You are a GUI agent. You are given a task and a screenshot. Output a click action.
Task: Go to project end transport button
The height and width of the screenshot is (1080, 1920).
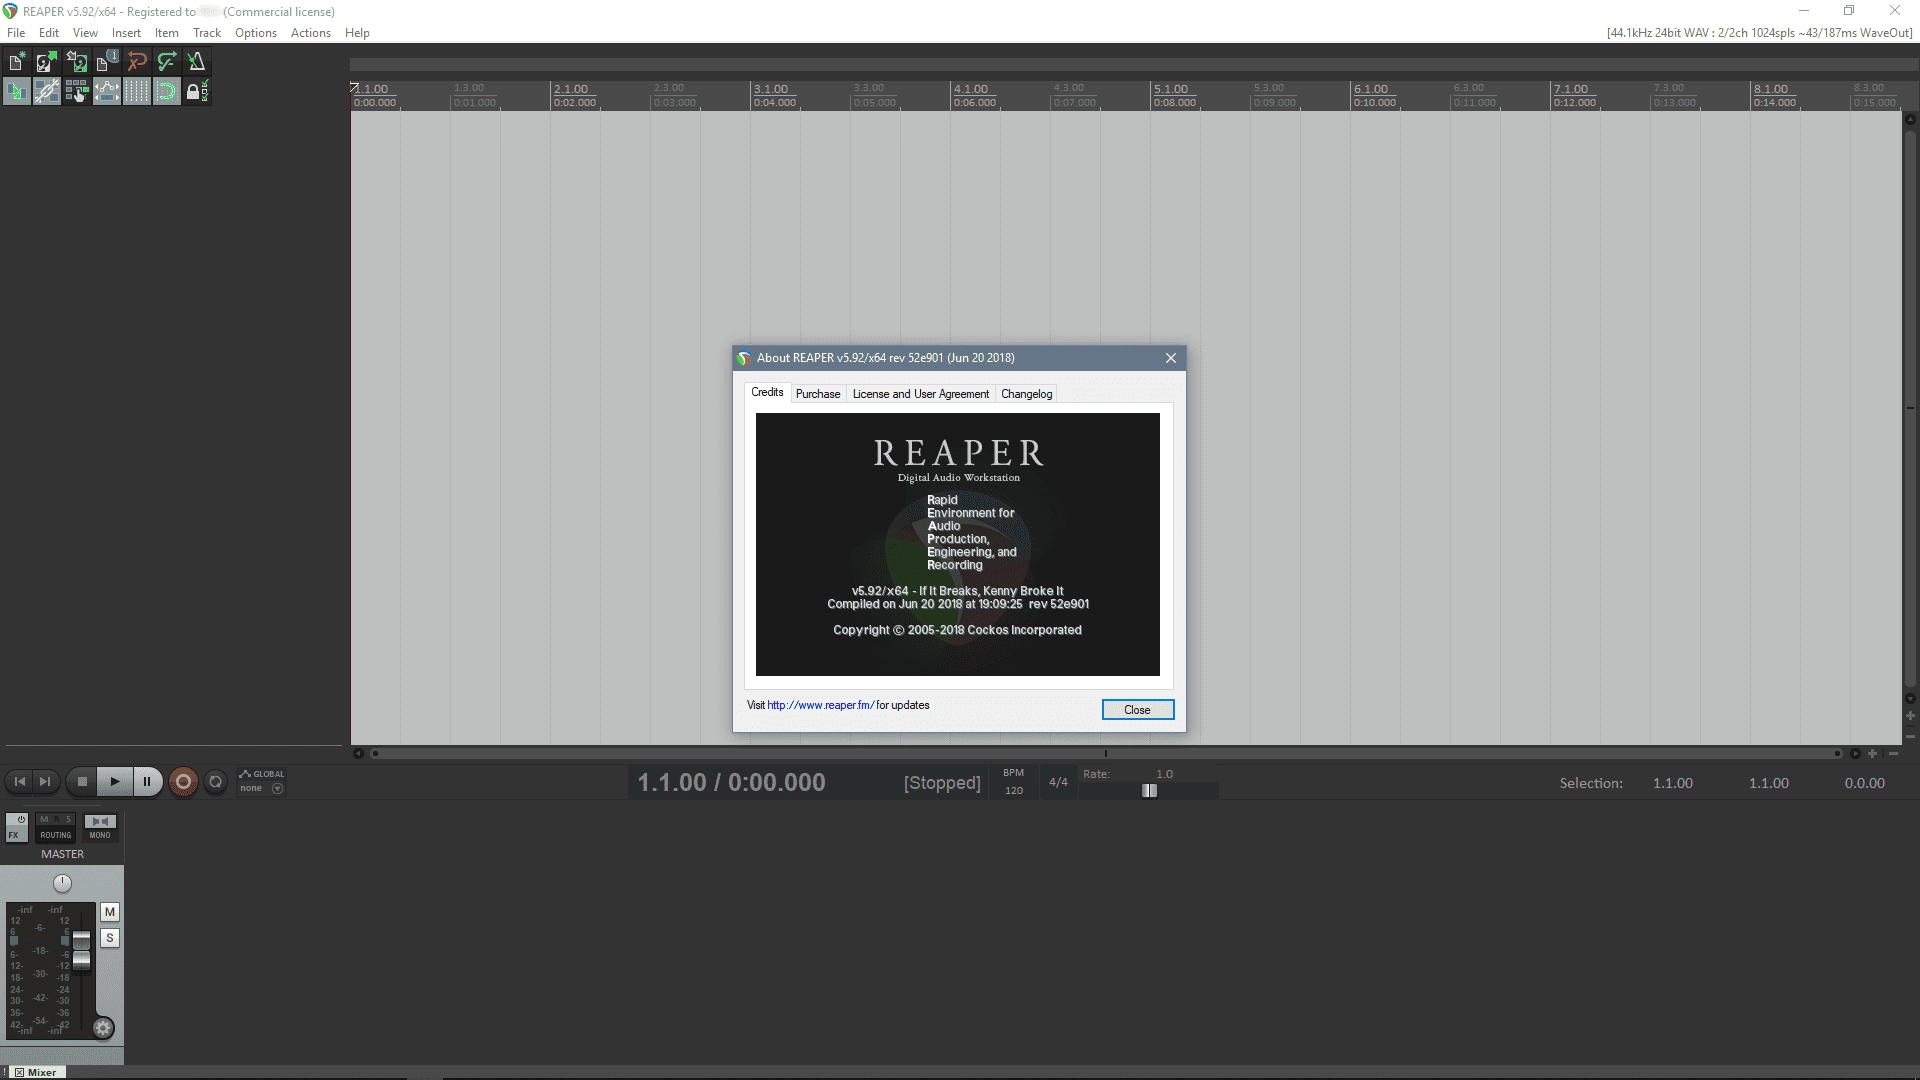45,782
